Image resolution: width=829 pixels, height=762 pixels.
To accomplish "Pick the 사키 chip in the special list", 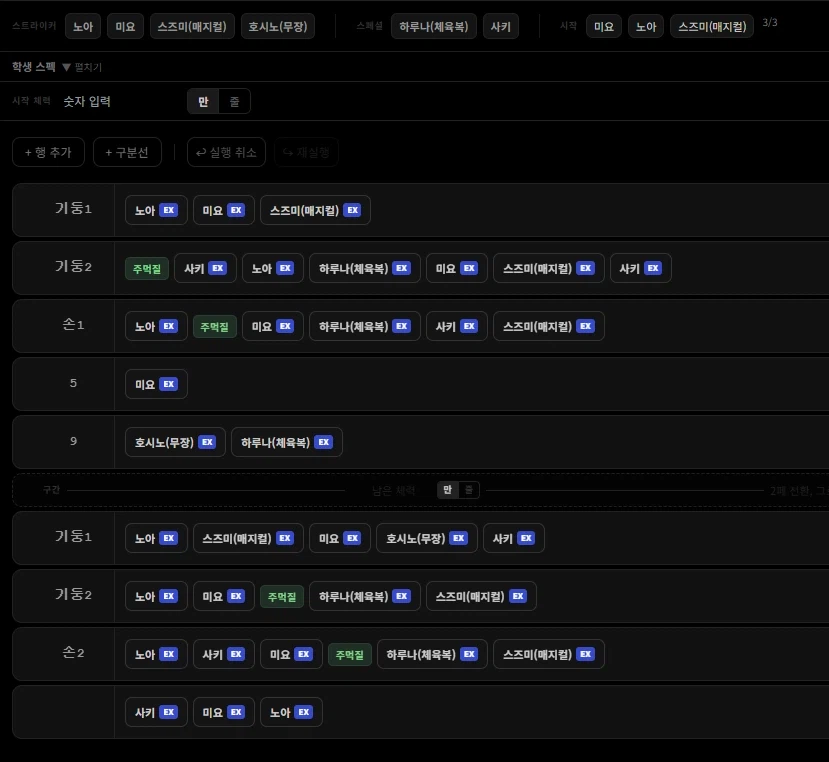I will 500,26.
